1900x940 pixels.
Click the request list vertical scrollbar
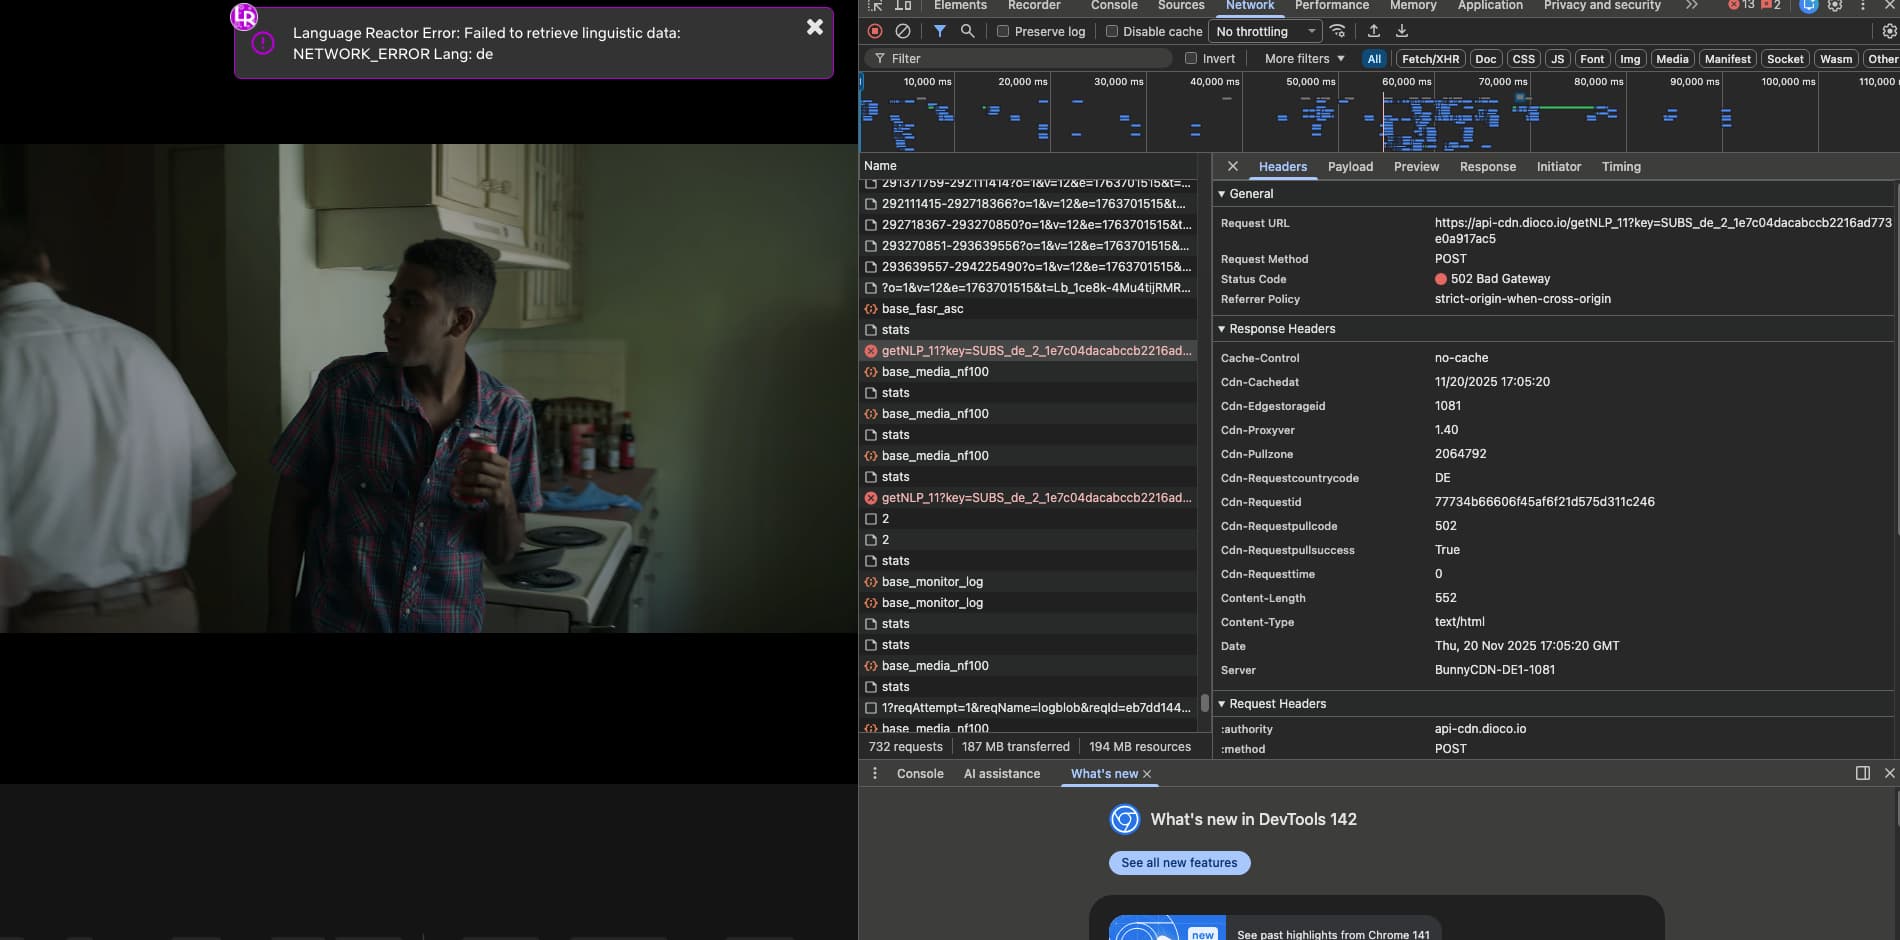point(1204,702)
